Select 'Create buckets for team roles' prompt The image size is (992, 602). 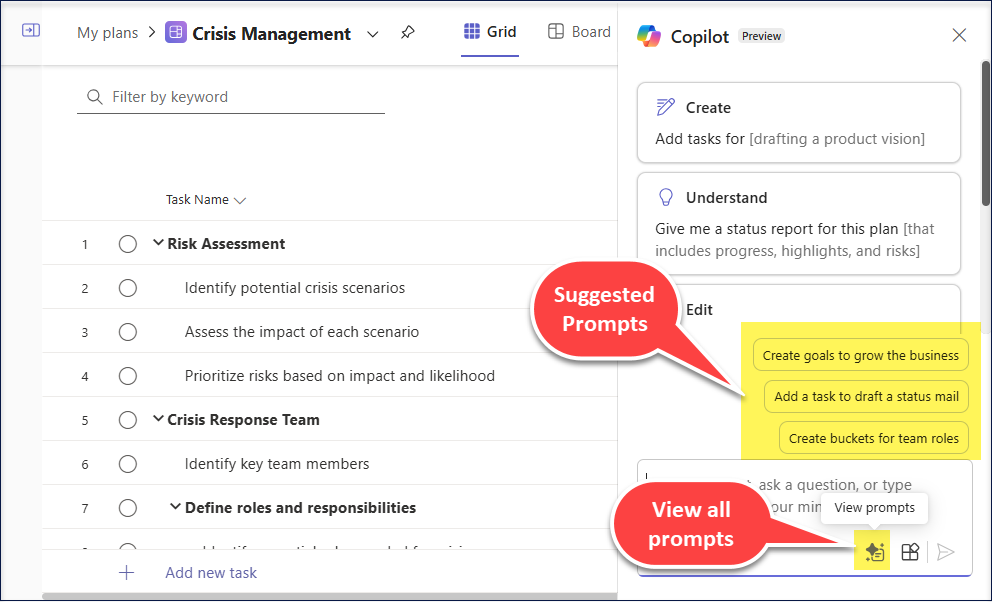[x=873, y=438]
